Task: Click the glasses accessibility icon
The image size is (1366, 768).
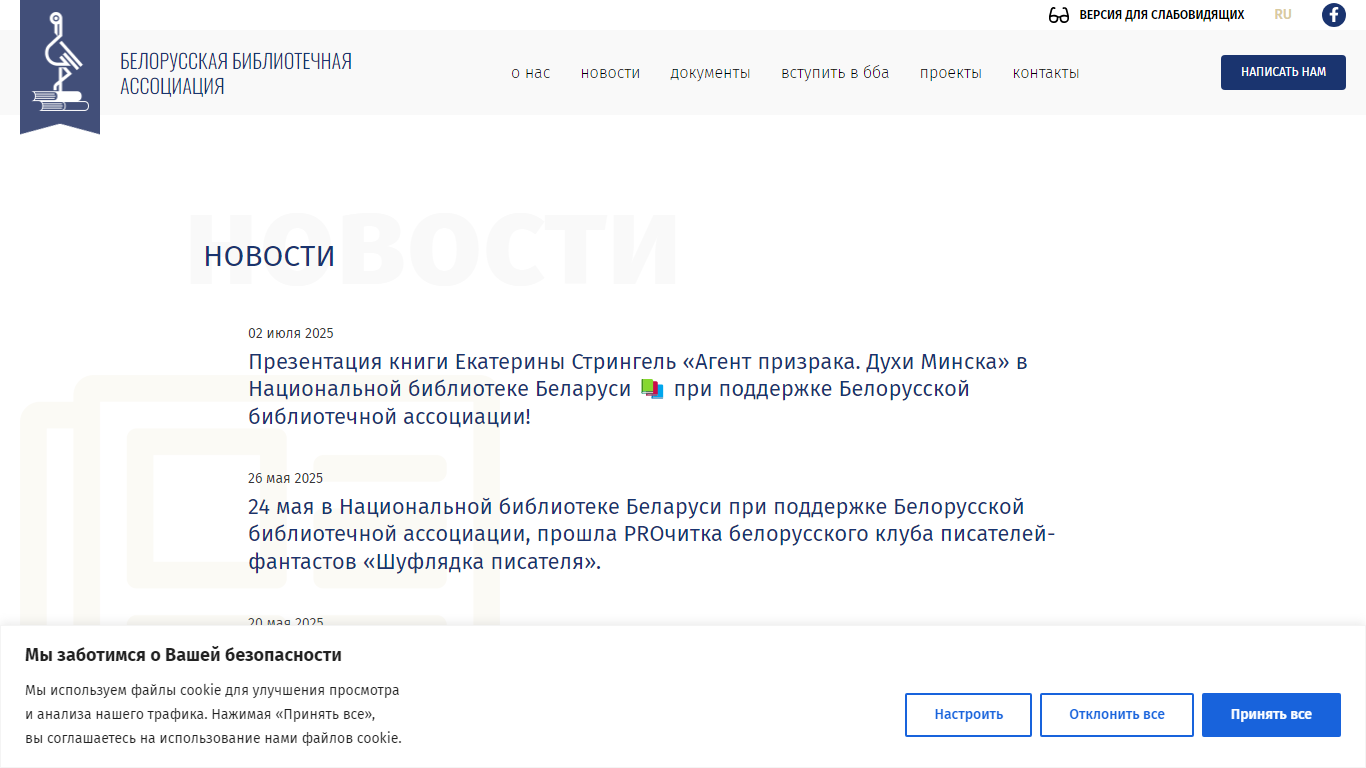Action: click(1059, 15)
